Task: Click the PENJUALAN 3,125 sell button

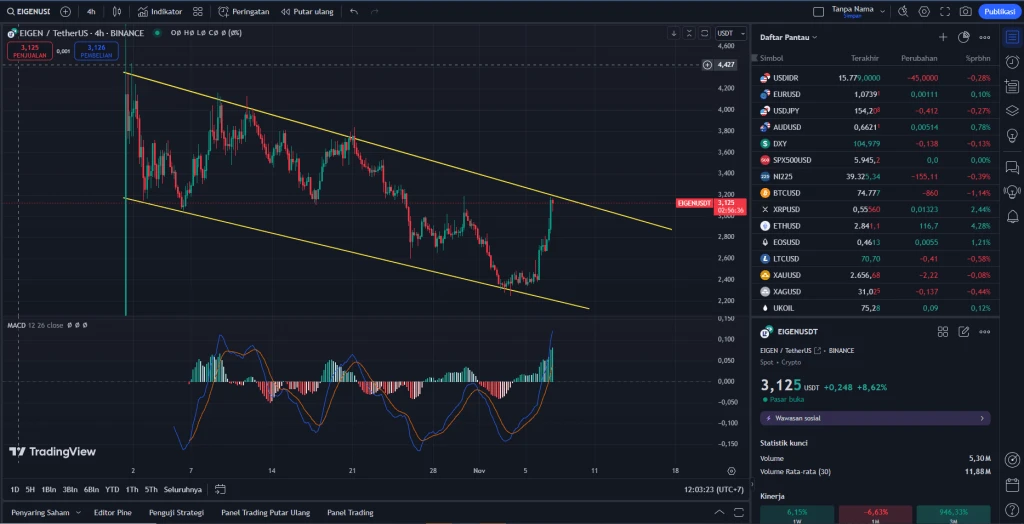Action: (x=29, y=51)
